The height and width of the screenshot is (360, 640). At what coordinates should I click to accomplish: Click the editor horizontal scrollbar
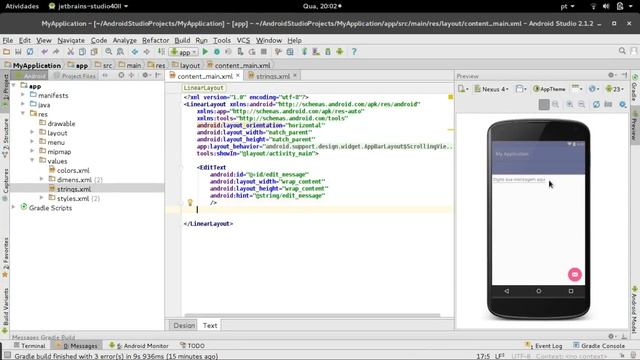click(x=312, y=315)
